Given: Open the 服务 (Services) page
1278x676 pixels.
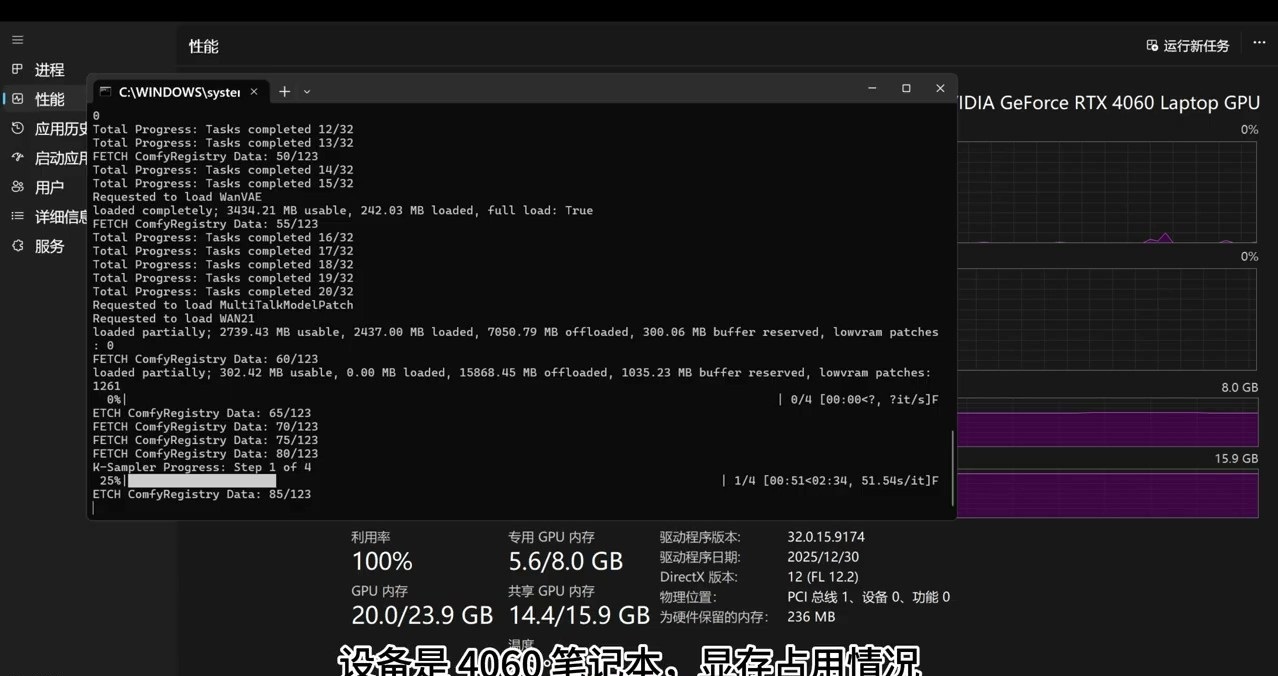Looking at the screenshot, I should (48, 246).
